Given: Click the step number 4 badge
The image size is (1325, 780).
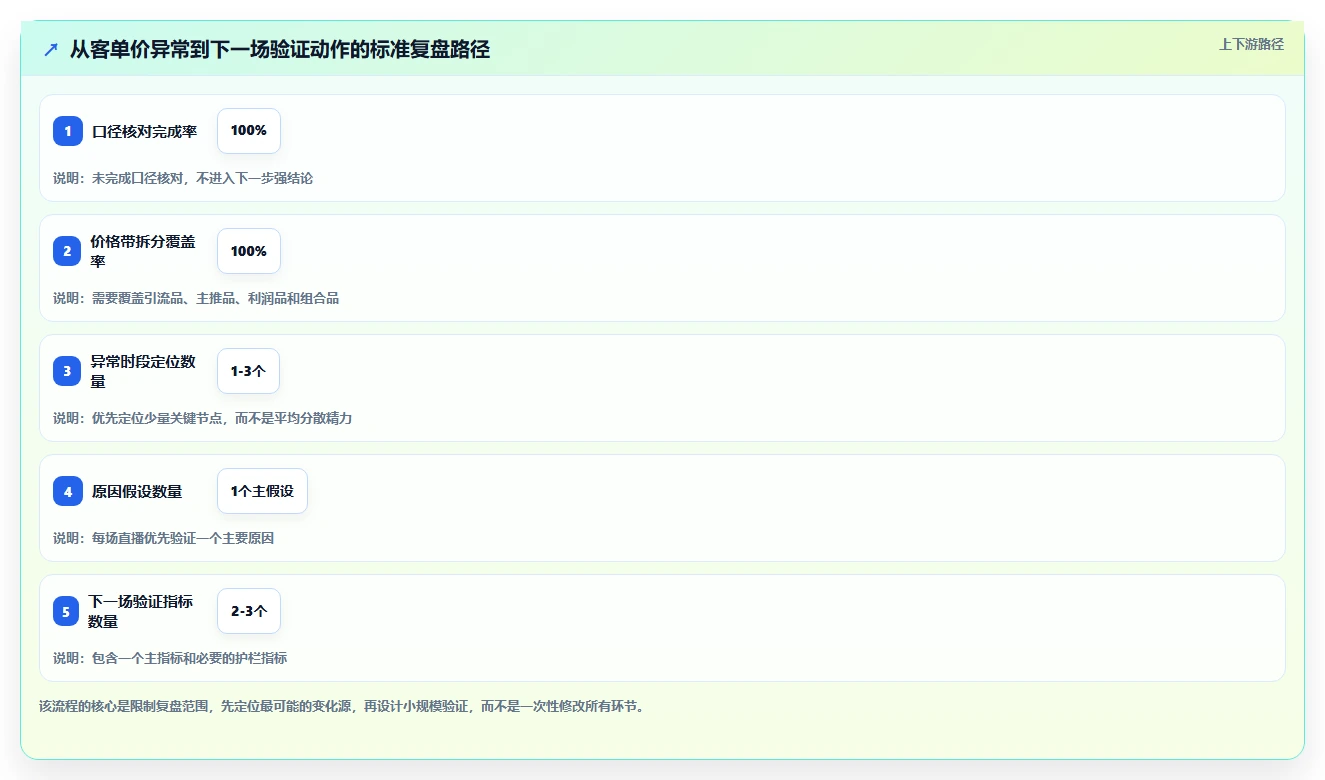Looking at the screenshot, I should [x=68, y=491].
